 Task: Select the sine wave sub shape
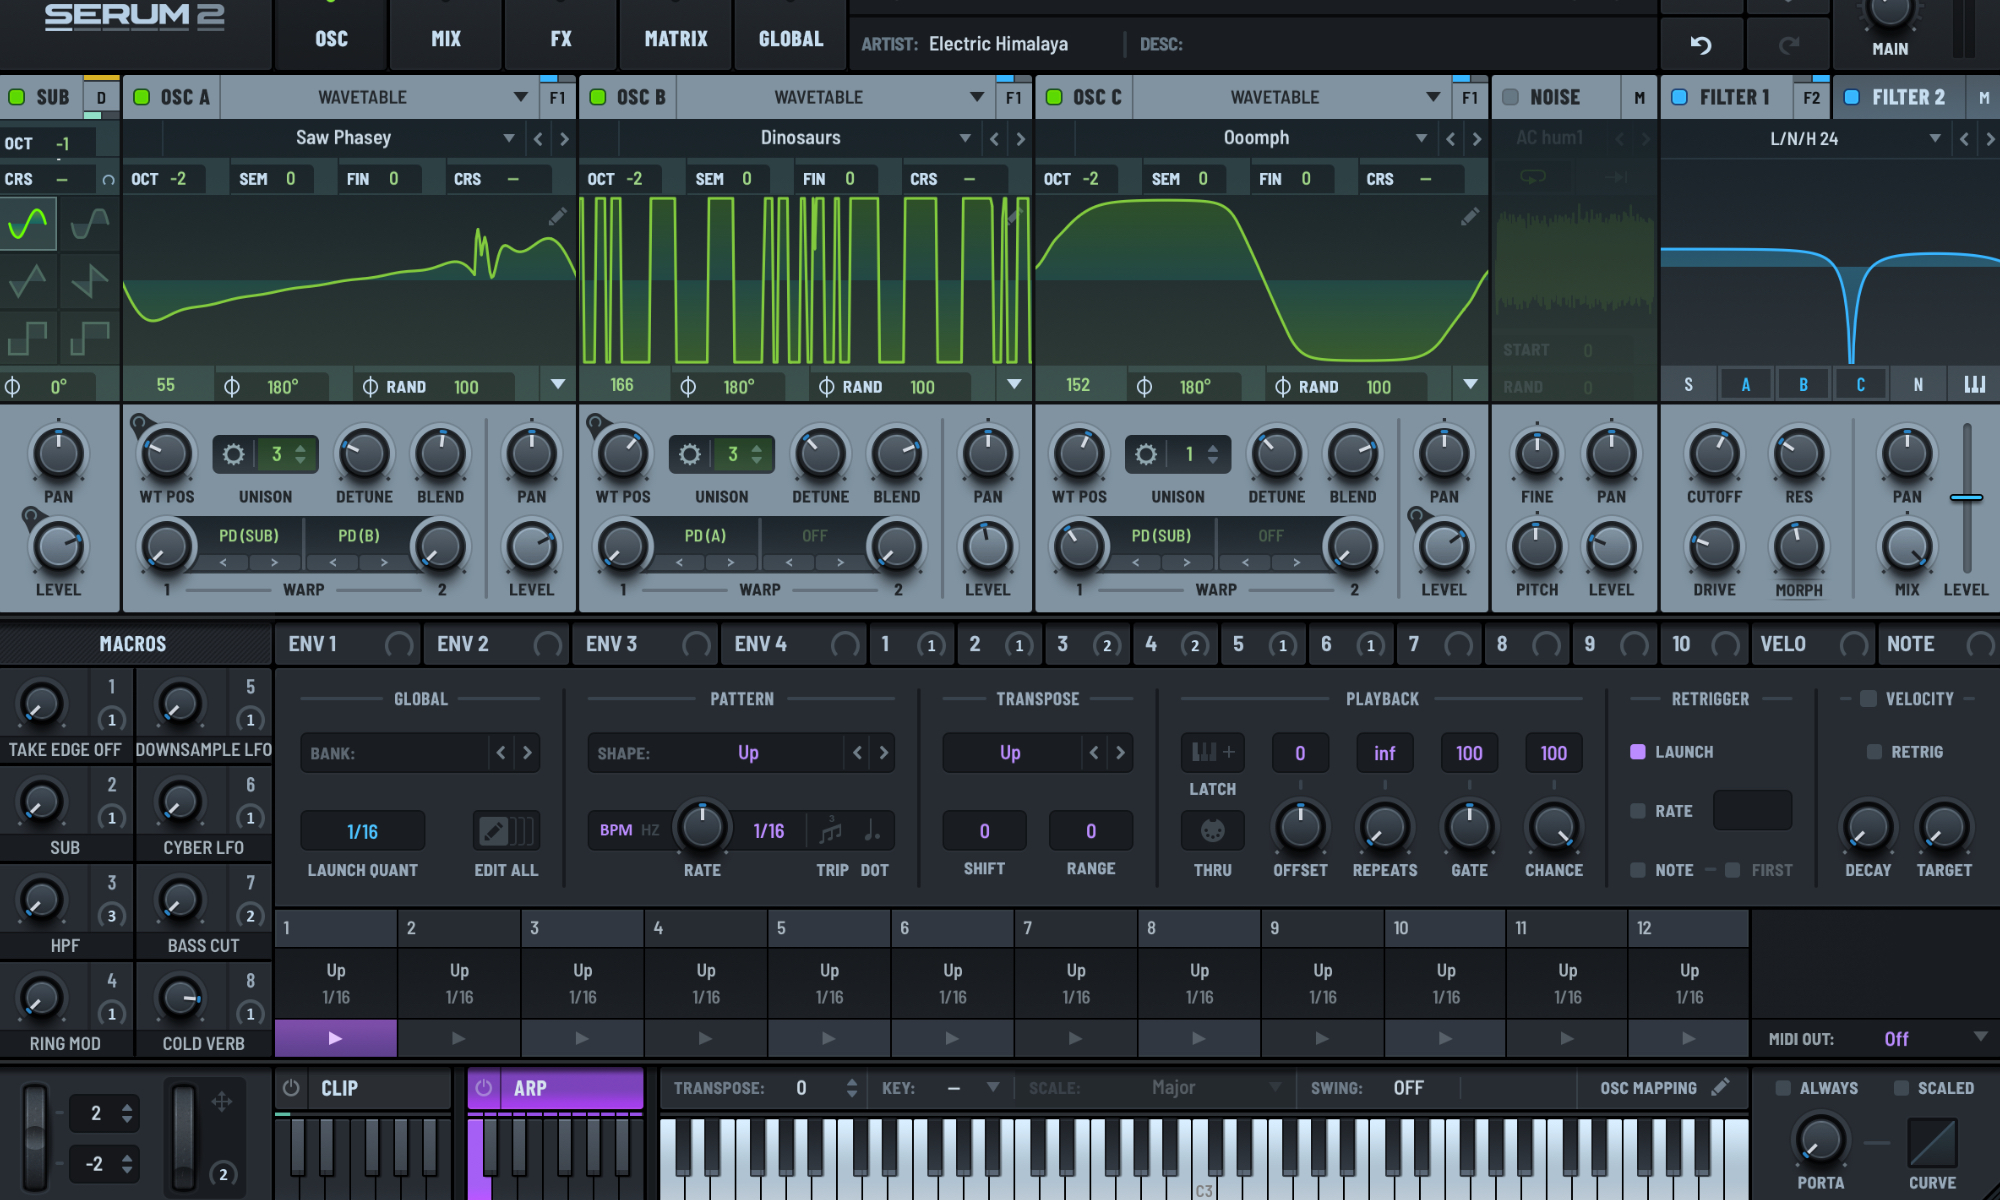[x=28, y=224]
